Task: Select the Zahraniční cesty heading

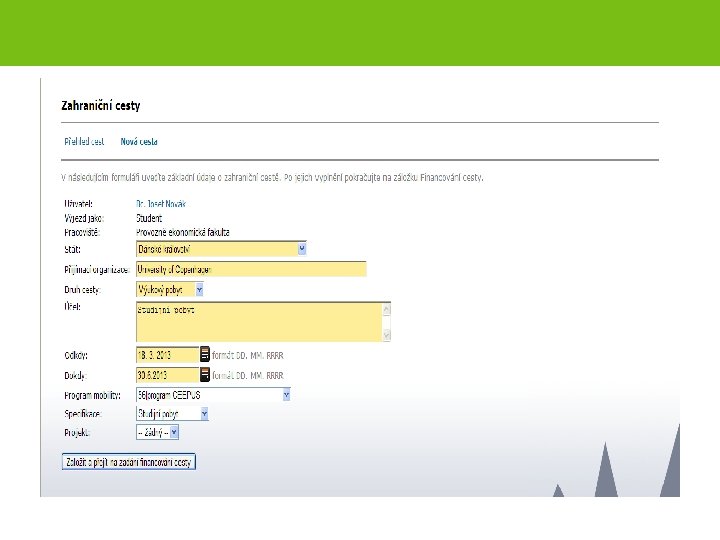Action: (x=101, y=106)
